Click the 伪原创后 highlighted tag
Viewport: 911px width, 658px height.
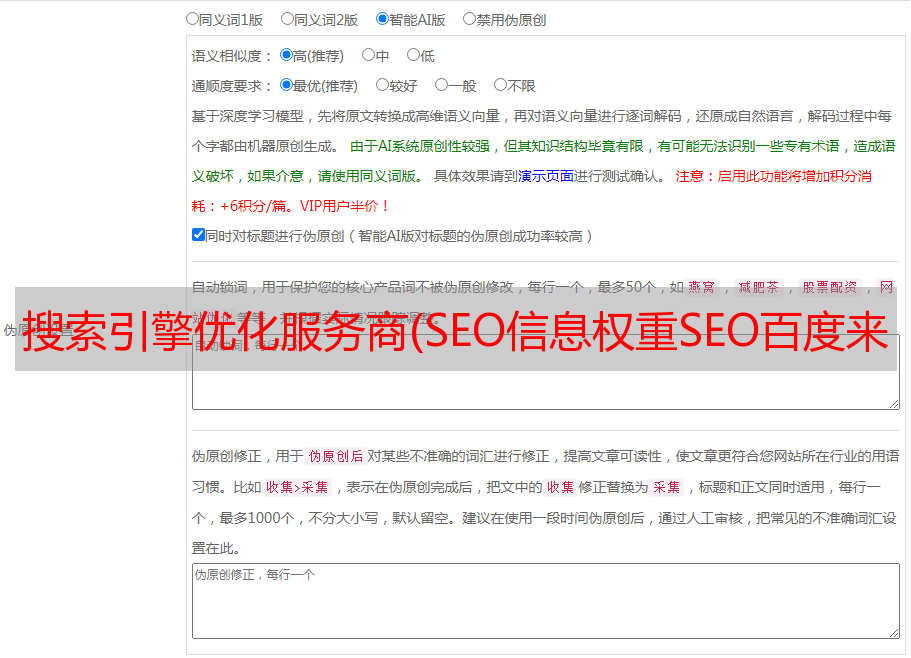click(x=335, y=456)
